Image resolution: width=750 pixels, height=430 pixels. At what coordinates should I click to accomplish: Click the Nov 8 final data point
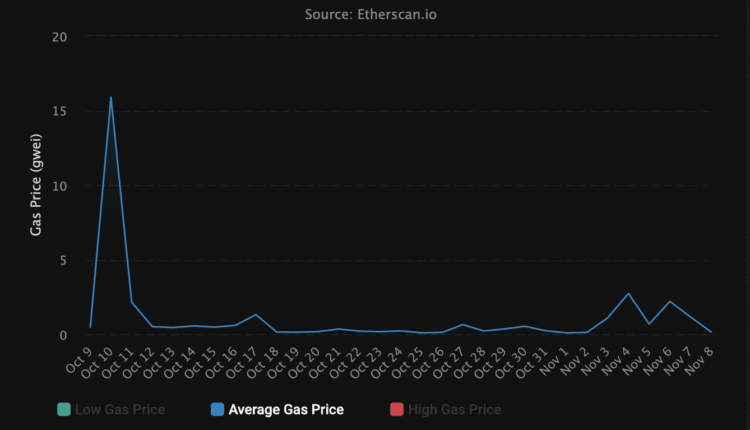pos(711,332)
